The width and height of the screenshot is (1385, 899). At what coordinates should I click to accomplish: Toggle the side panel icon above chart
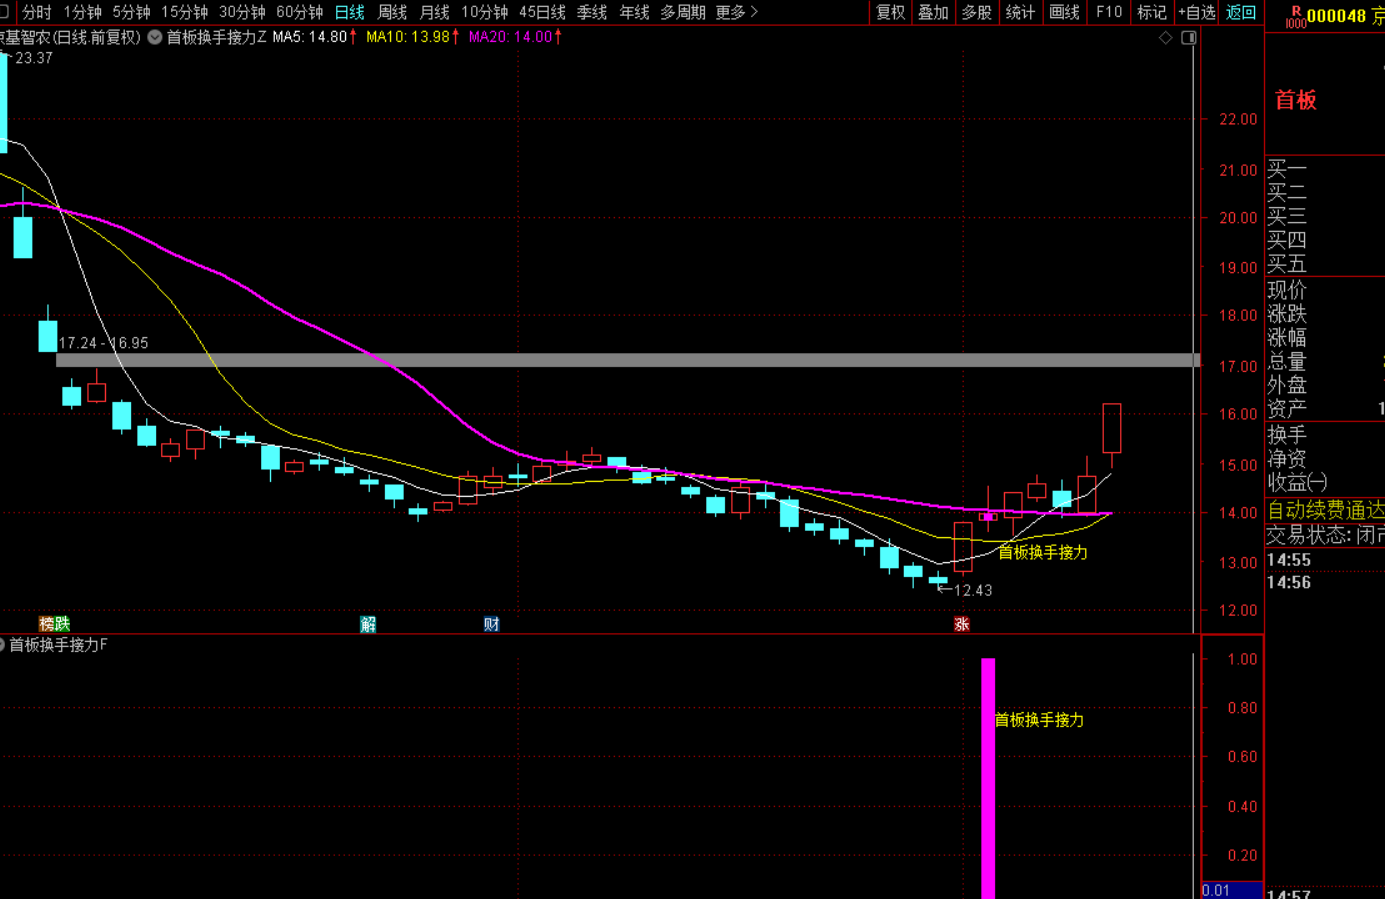point(1189,37)
